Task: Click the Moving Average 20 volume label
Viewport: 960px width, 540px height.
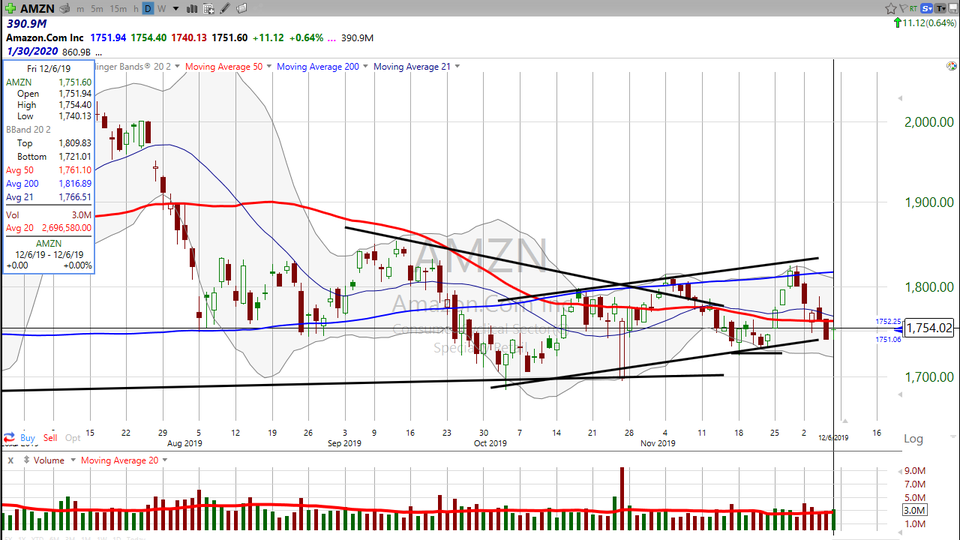Action: [119, 460]
